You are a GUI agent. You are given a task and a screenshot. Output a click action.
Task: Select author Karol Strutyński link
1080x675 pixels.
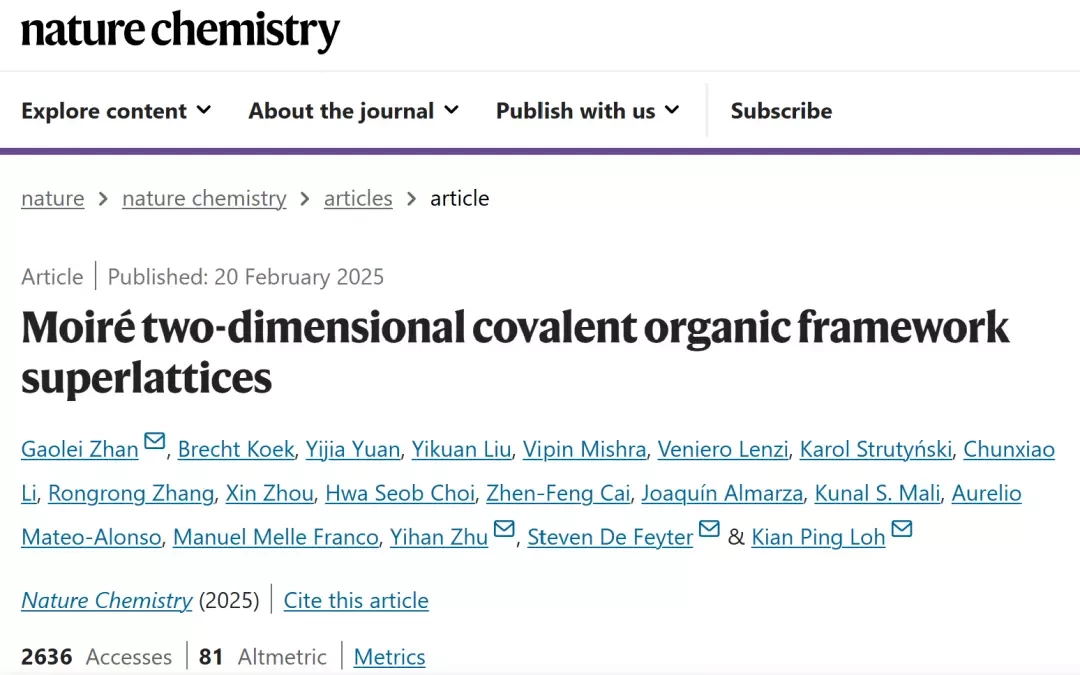[x=875, y=450]
